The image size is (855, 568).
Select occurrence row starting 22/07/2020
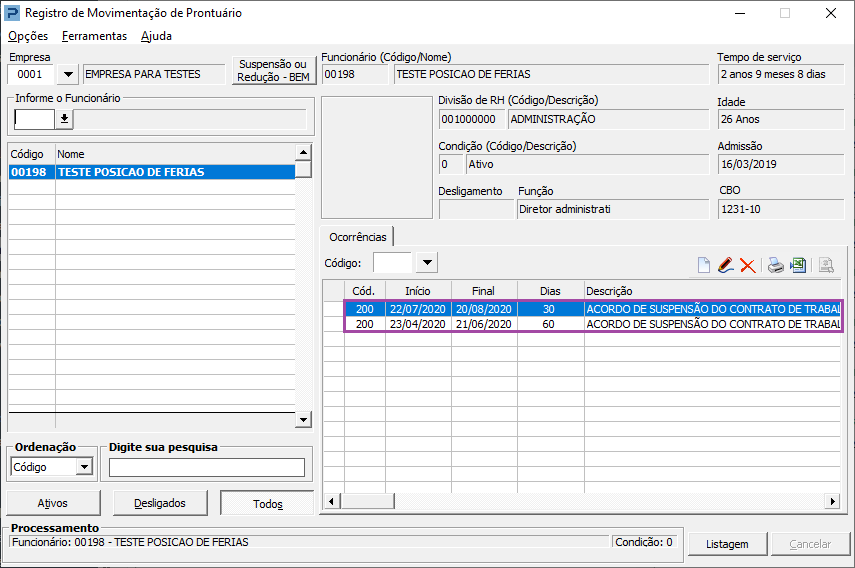click(593, 309)
